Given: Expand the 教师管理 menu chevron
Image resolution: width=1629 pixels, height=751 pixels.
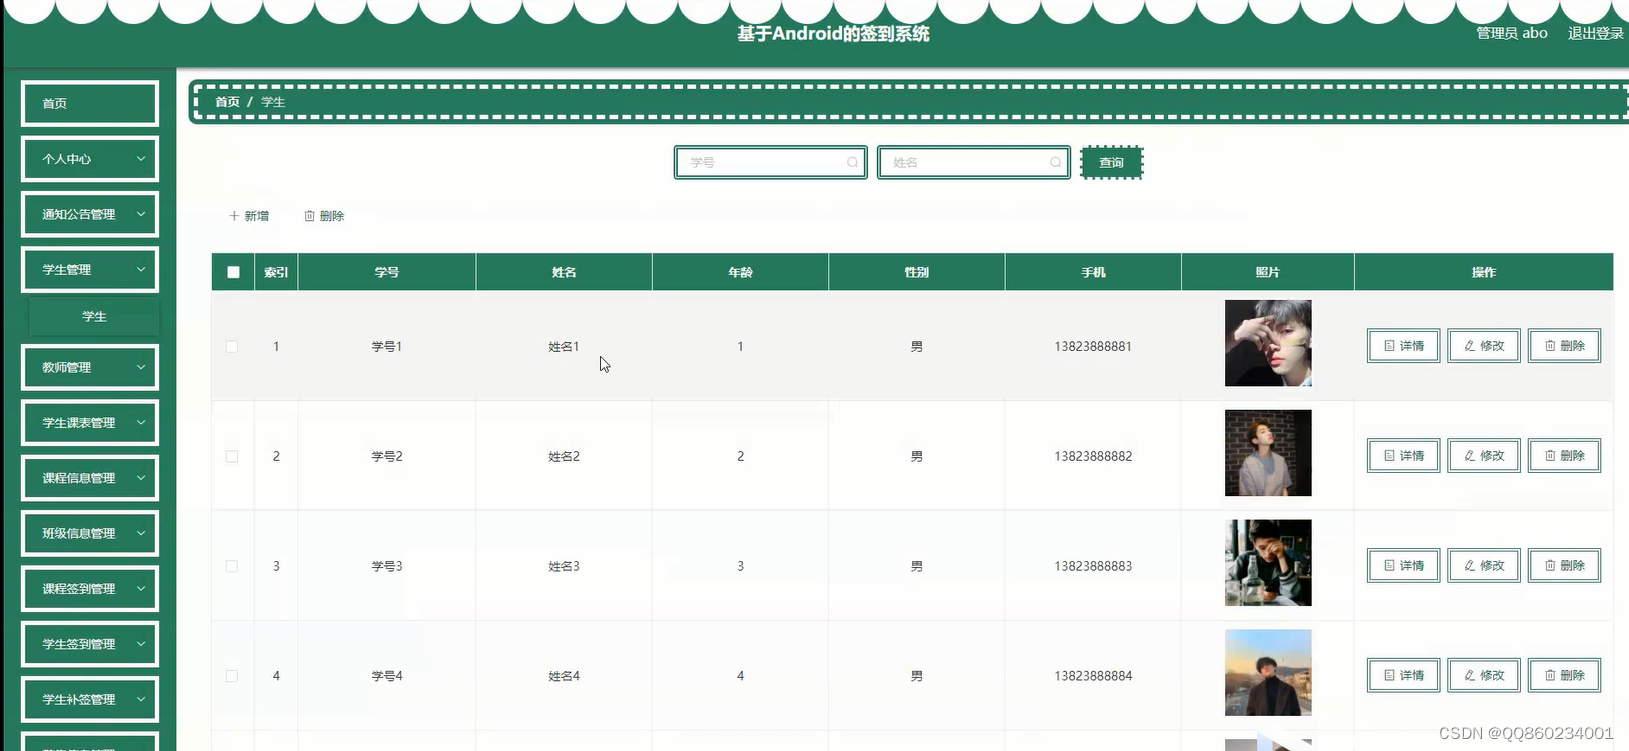Looking at the screenshot, I should click(141, 367).
